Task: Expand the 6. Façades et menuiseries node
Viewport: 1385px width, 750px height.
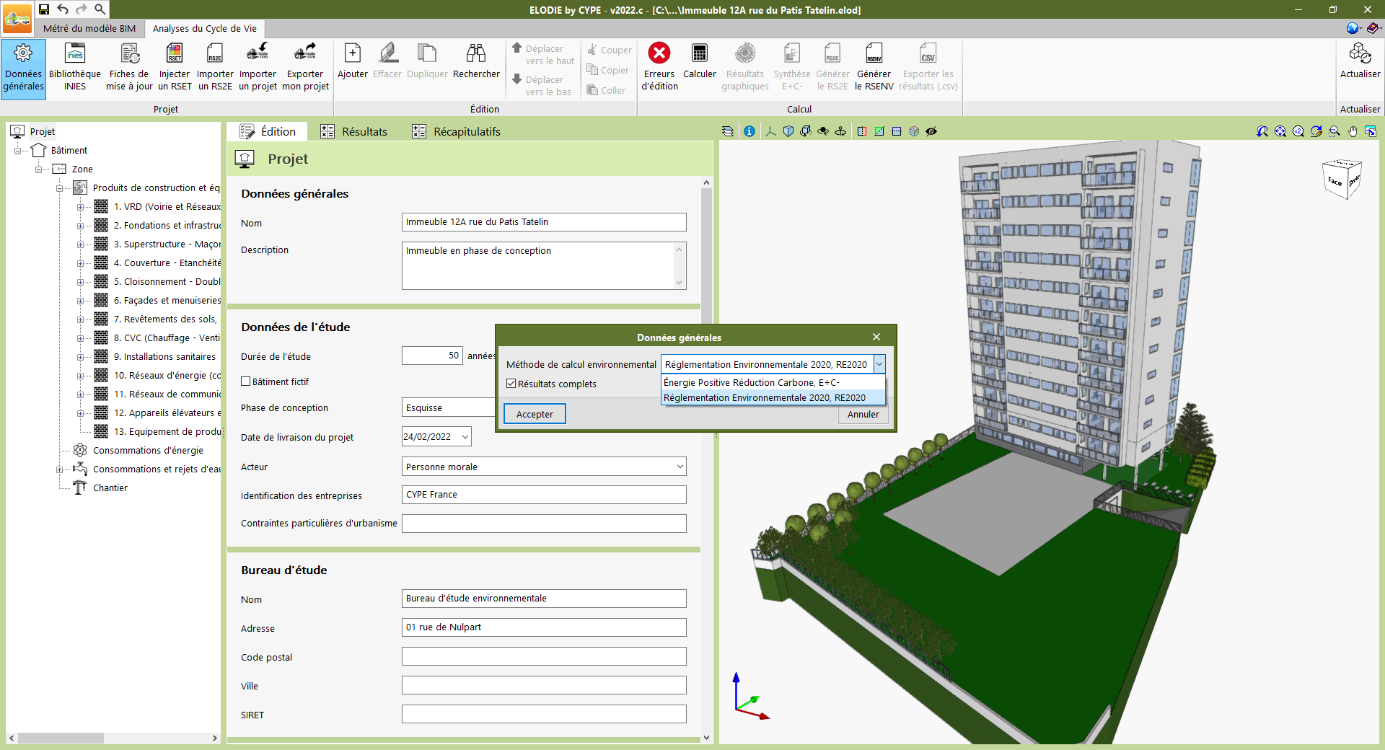Action: (81, 300)
